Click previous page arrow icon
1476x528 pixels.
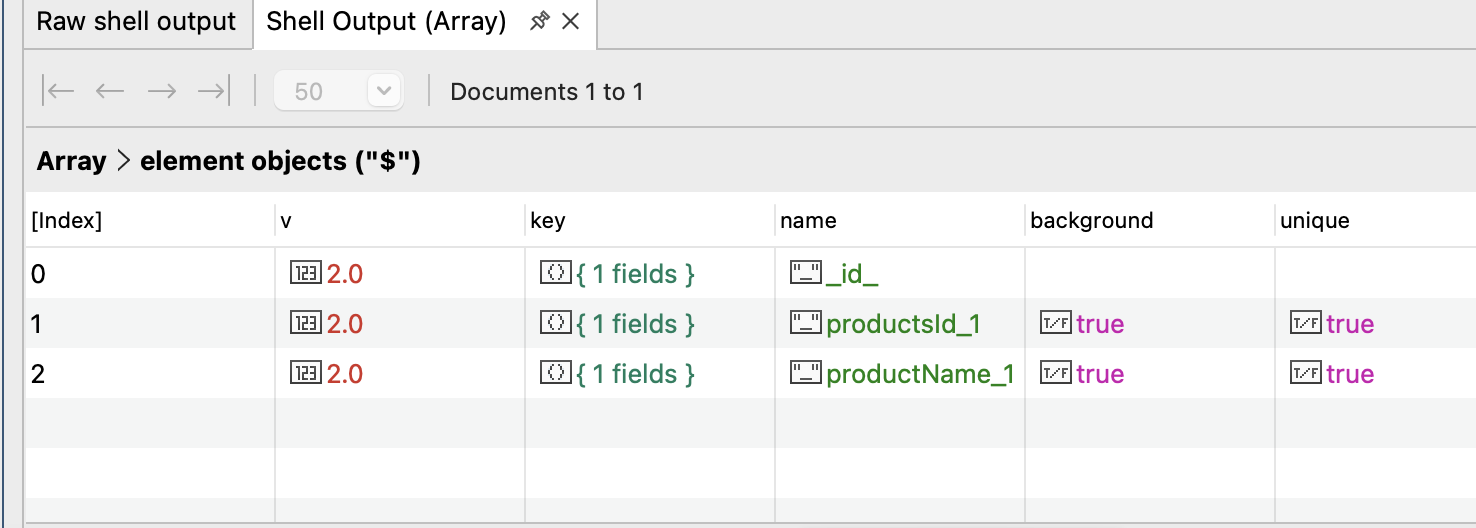(x=109, y=92)
